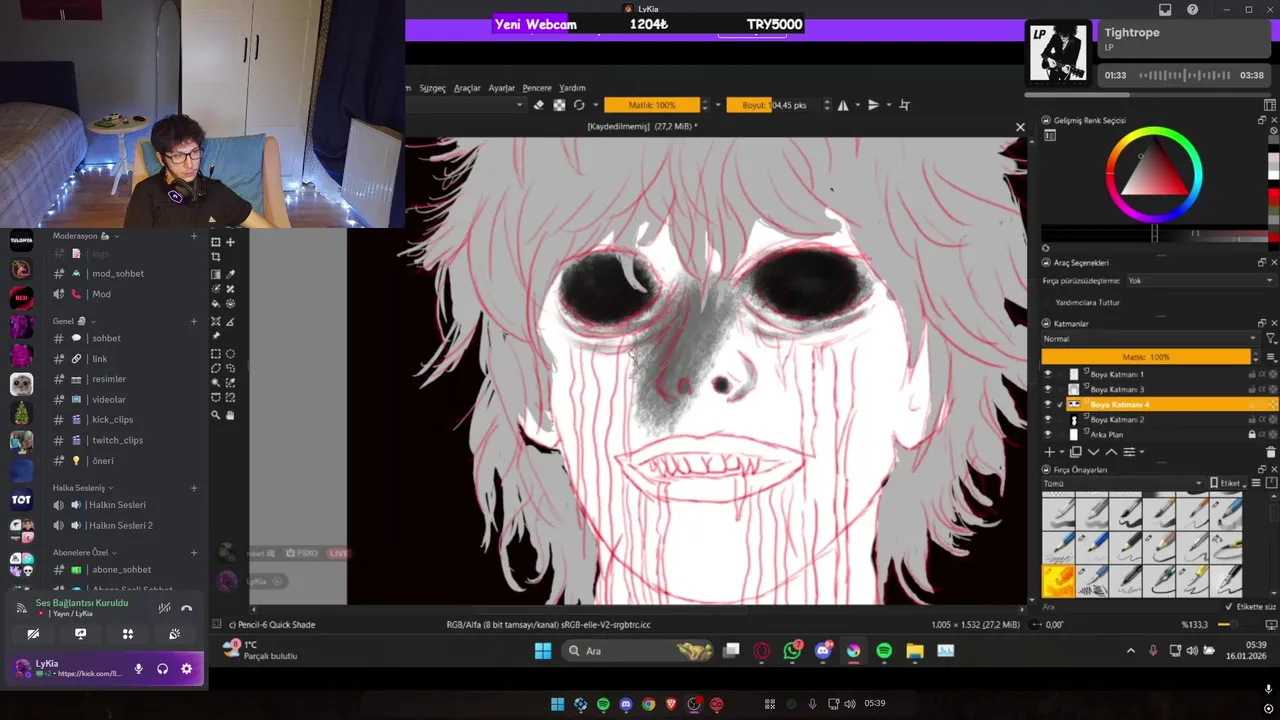
Task: Move layer down with the down arrow
Action: pyautogui.click(x=1093, y=452)
